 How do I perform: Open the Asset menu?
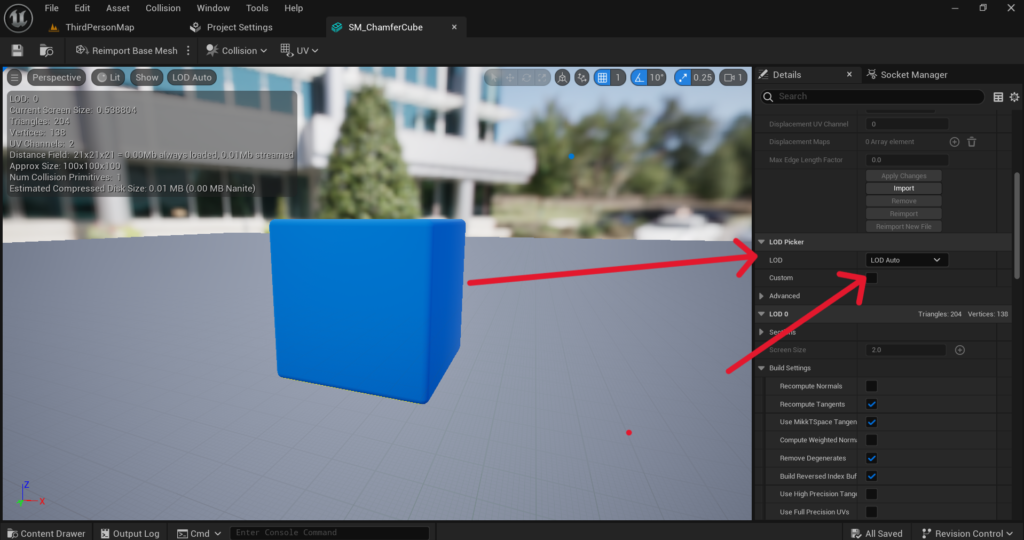[118, 8]
